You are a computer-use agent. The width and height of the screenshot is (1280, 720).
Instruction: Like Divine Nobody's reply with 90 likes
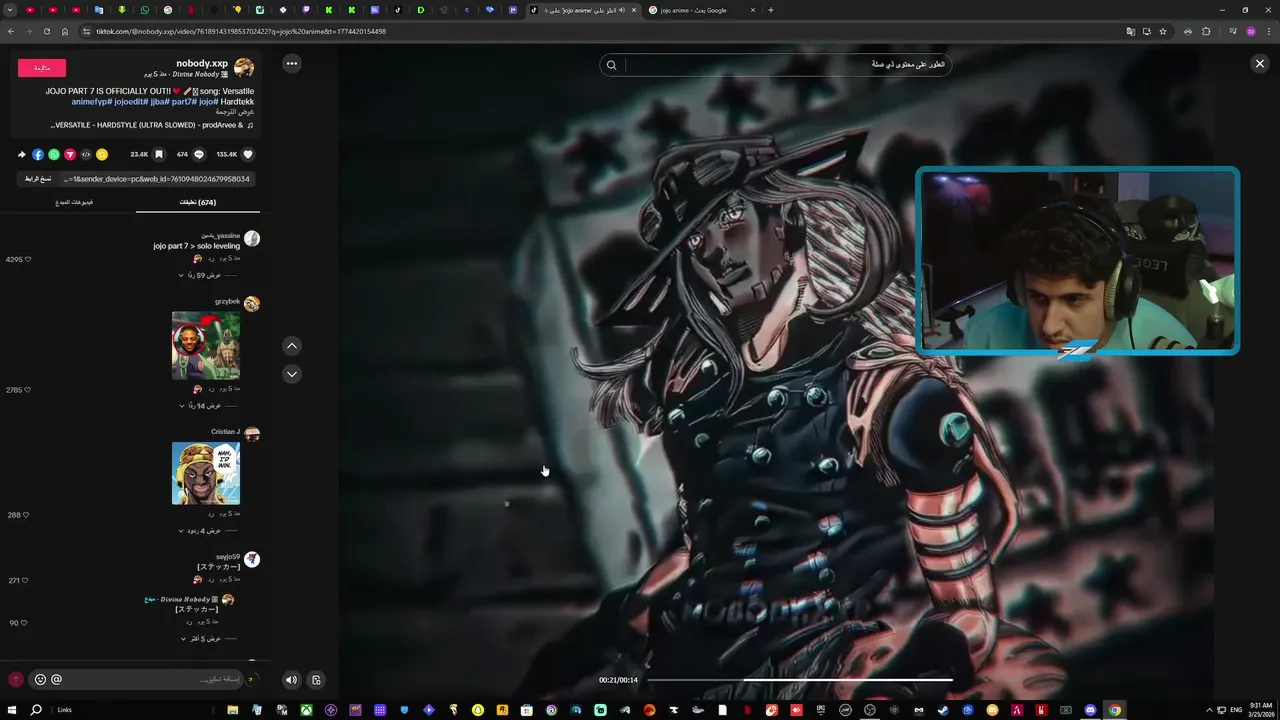[24, 623]
